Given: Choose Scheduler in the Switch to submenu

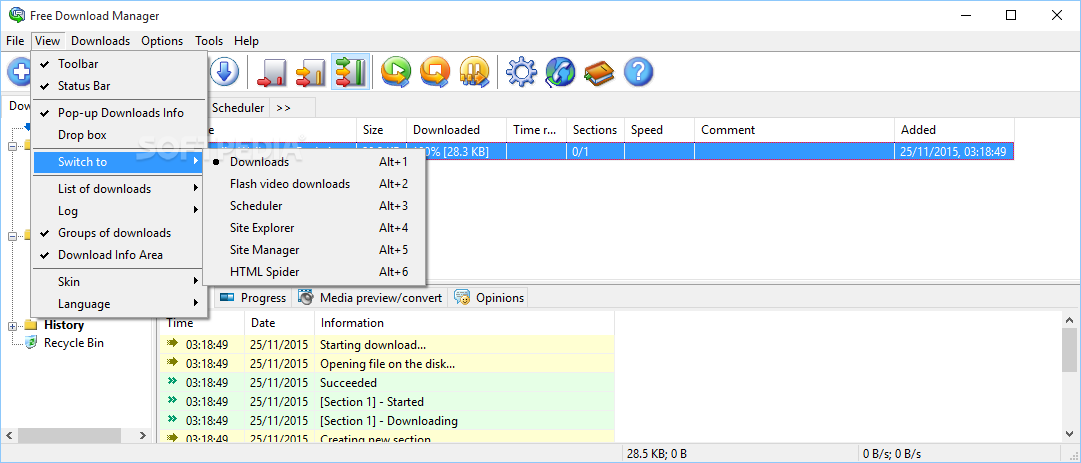Looking at the screenshot, I should pos(314,206).
